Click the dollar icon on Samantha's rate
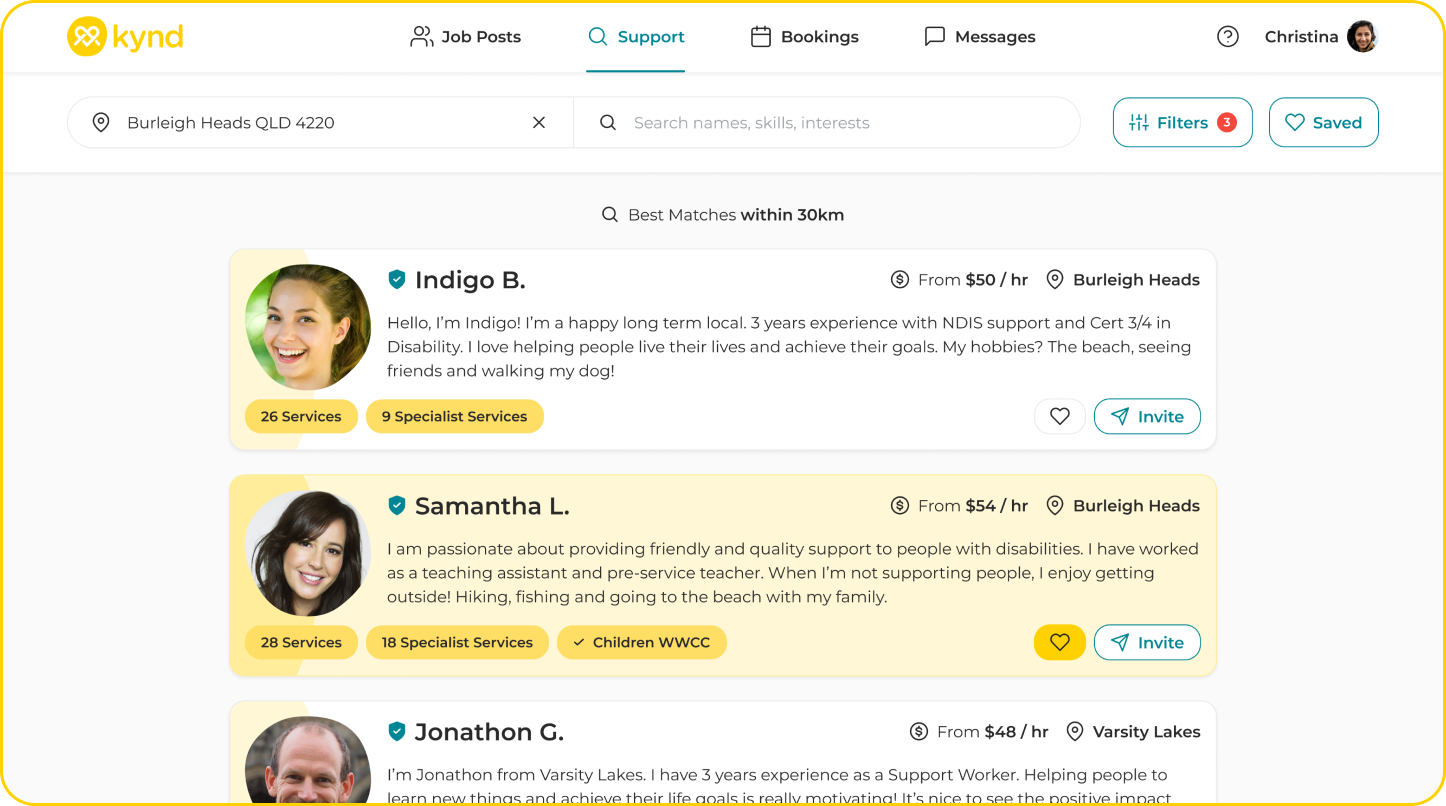 (x=900, y=506)
